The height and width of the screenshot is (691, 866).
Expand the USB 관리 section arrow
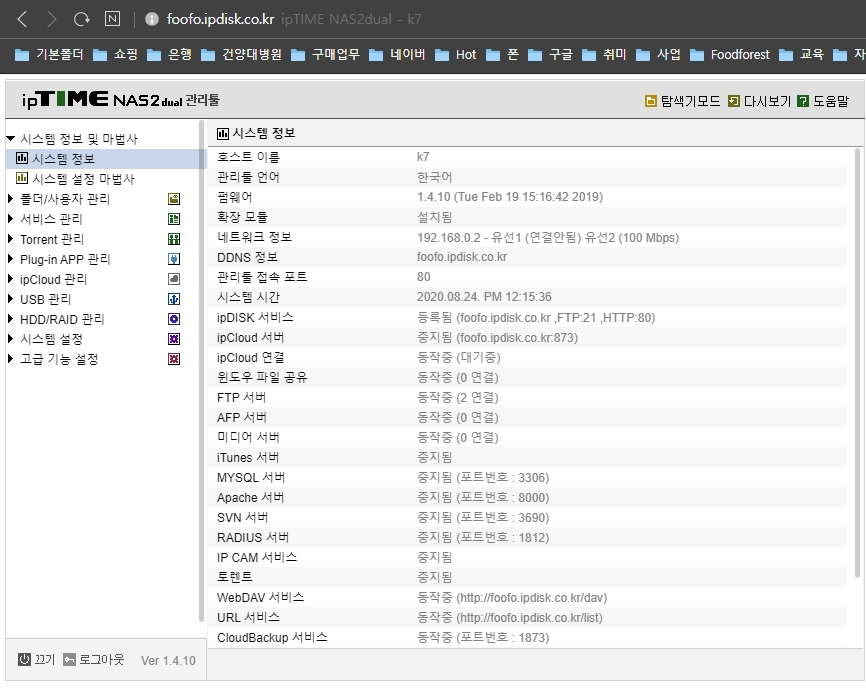click(x=10, y=298)
